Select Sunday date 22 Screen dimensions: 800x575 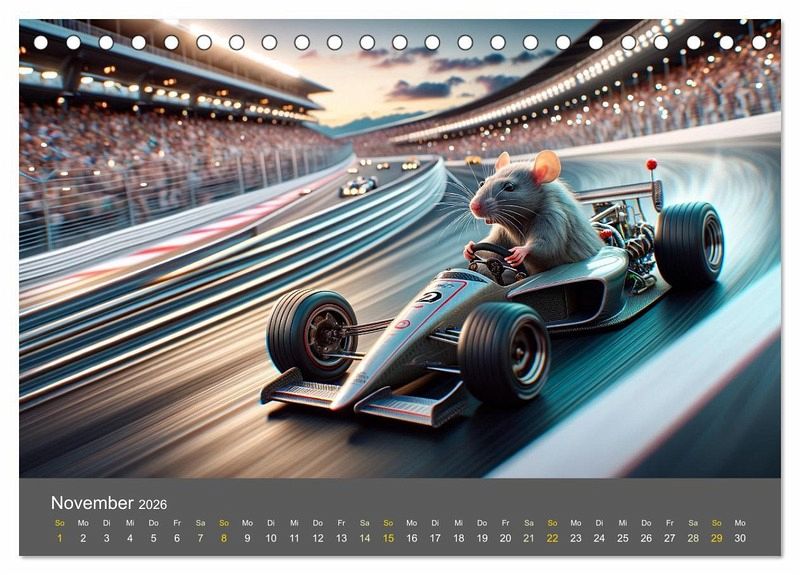(x=553, y=538)
